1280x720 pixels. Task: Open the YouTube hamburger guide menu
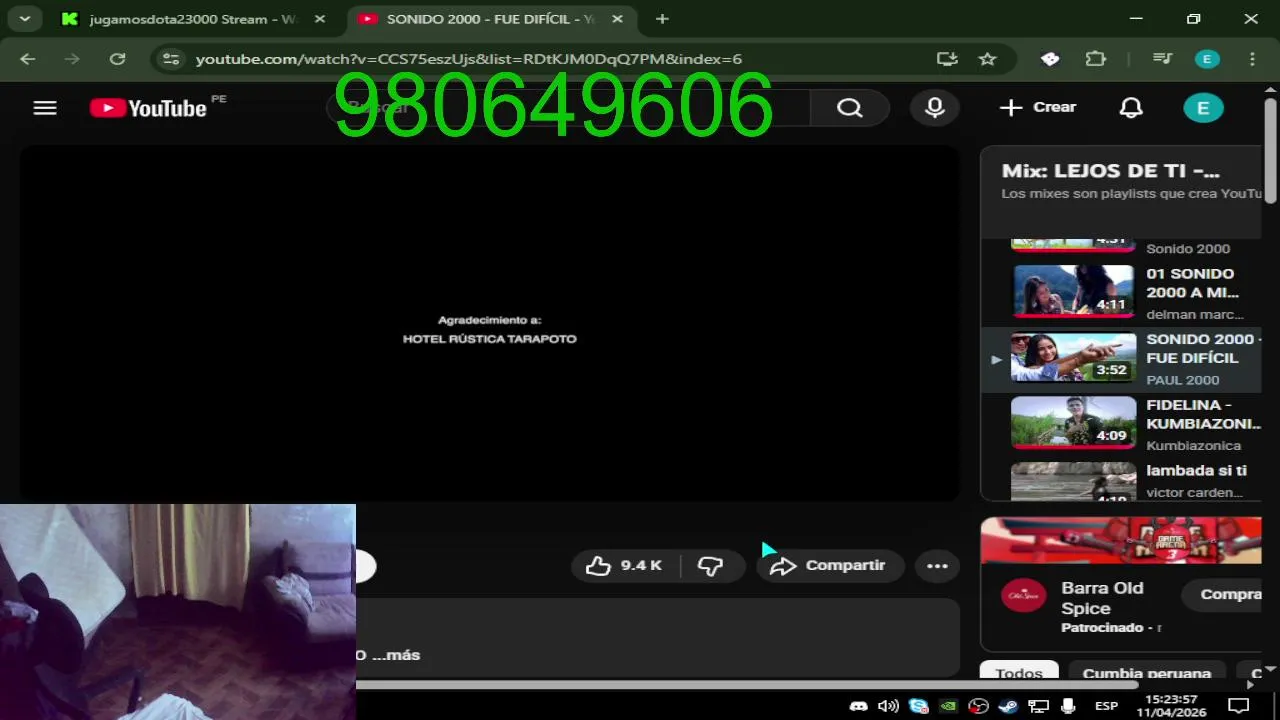[45, 108]
